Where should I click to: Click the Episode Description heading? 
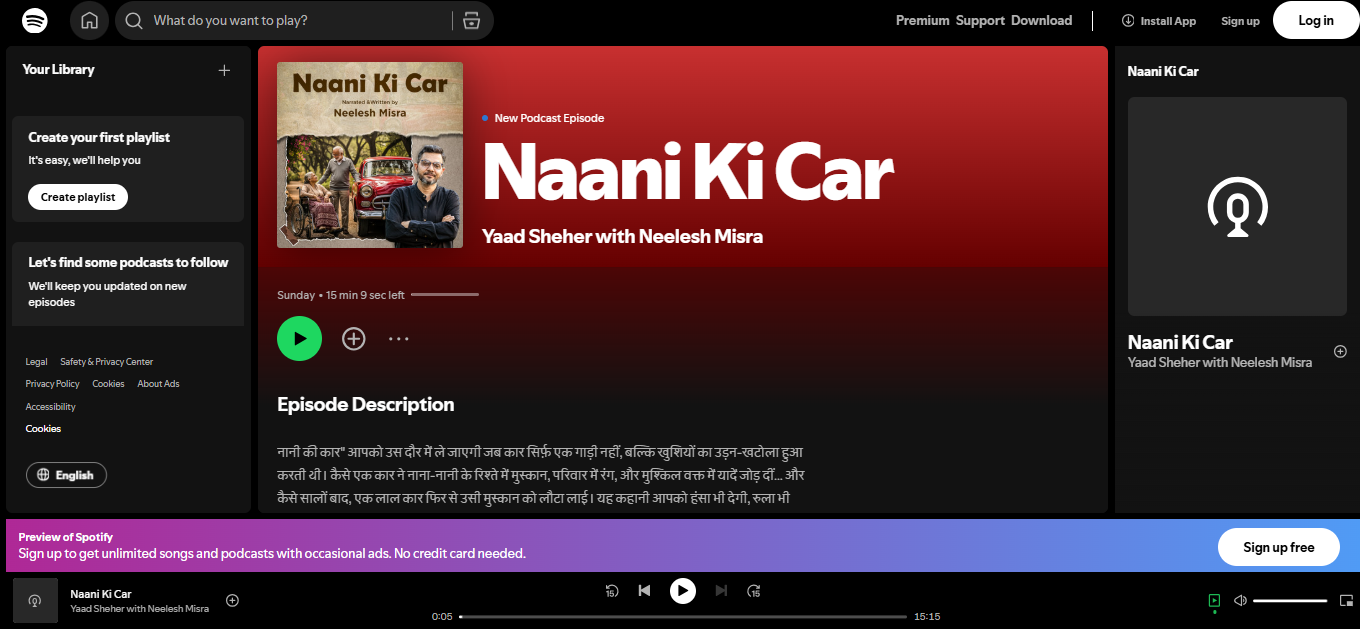pos(365,404)
